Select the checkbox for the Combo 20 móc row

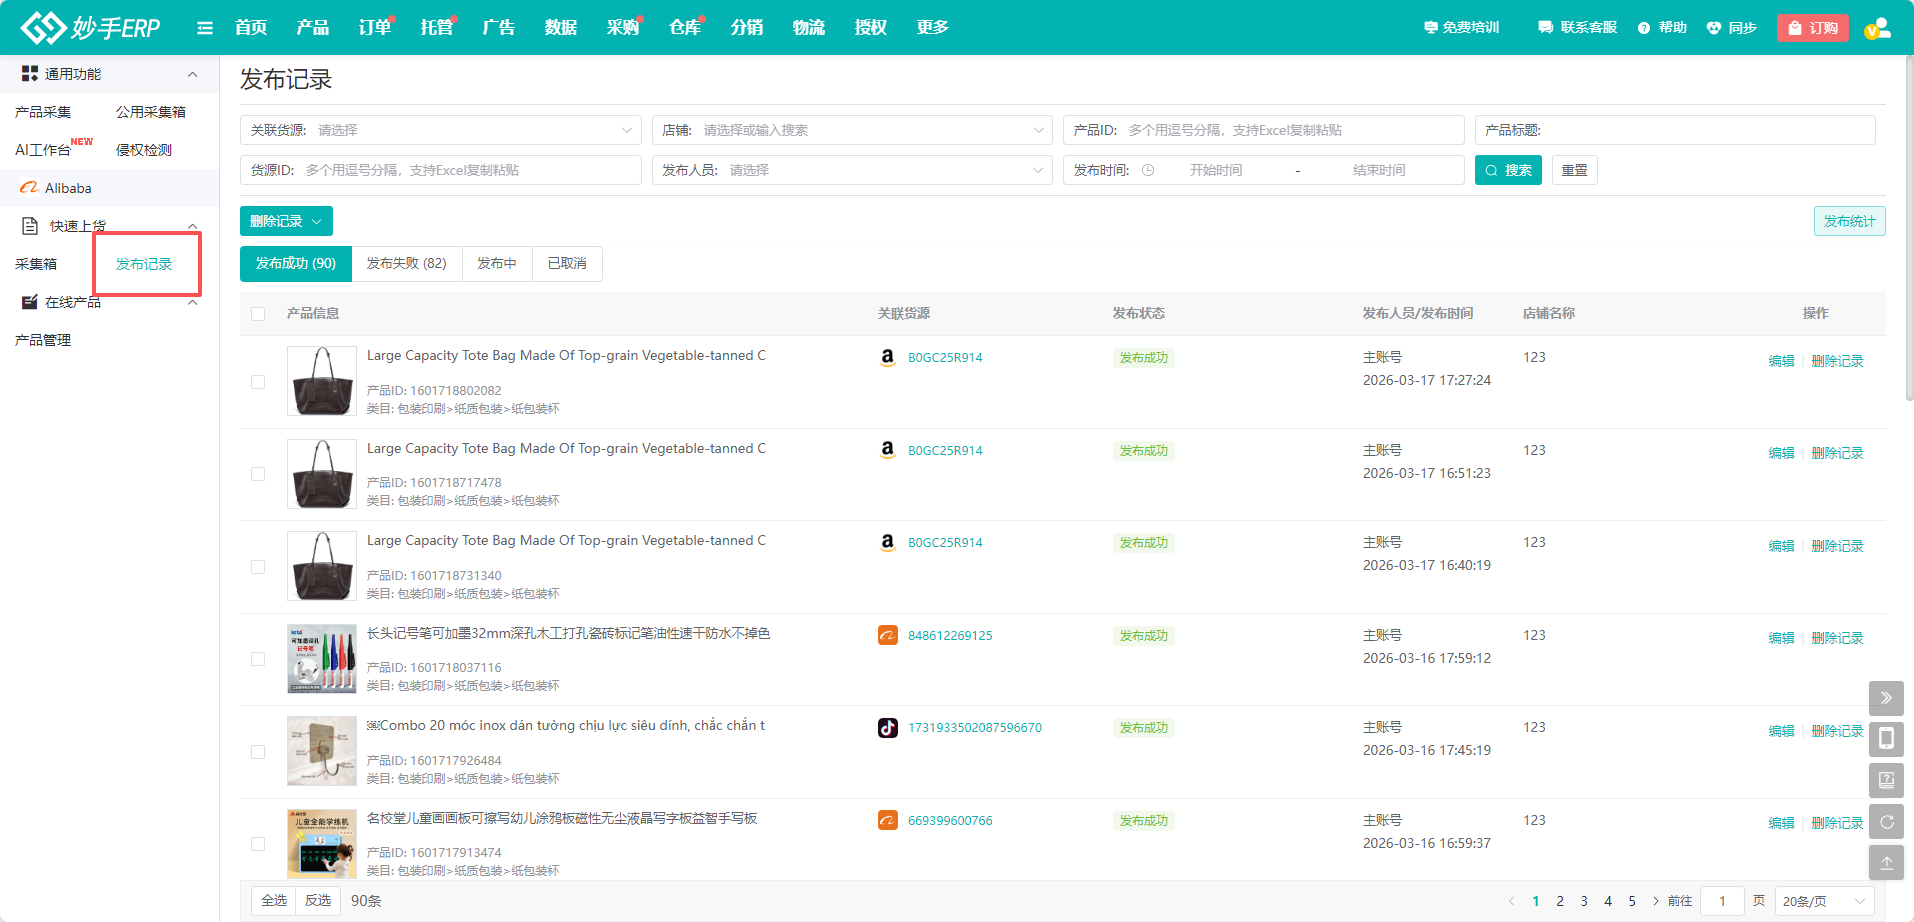coord(258,752)
